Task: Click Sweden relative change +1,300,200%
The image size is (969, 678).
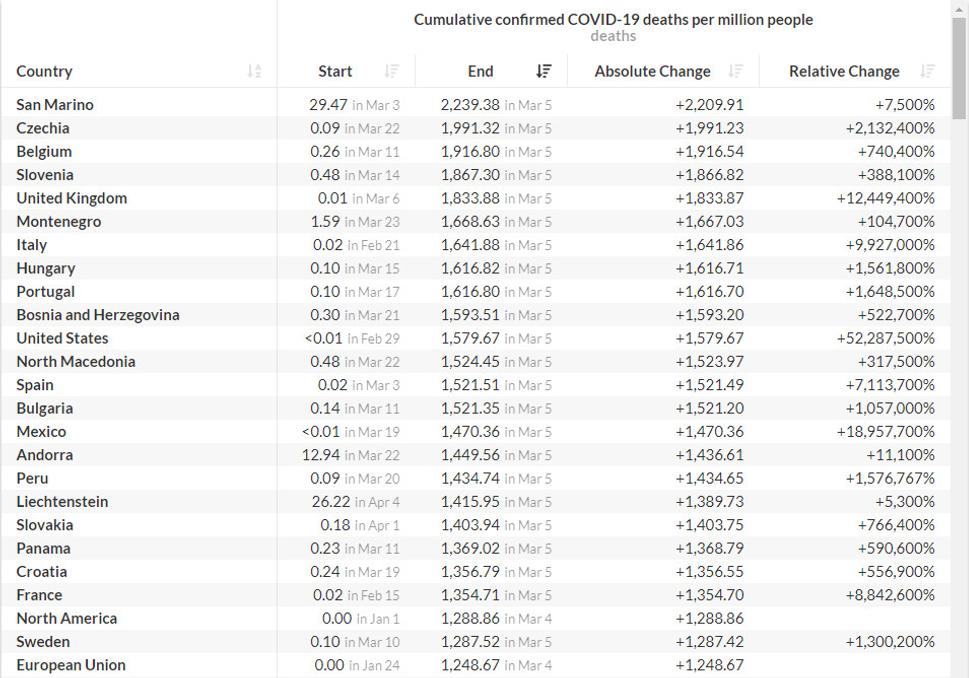Action: 890,642
